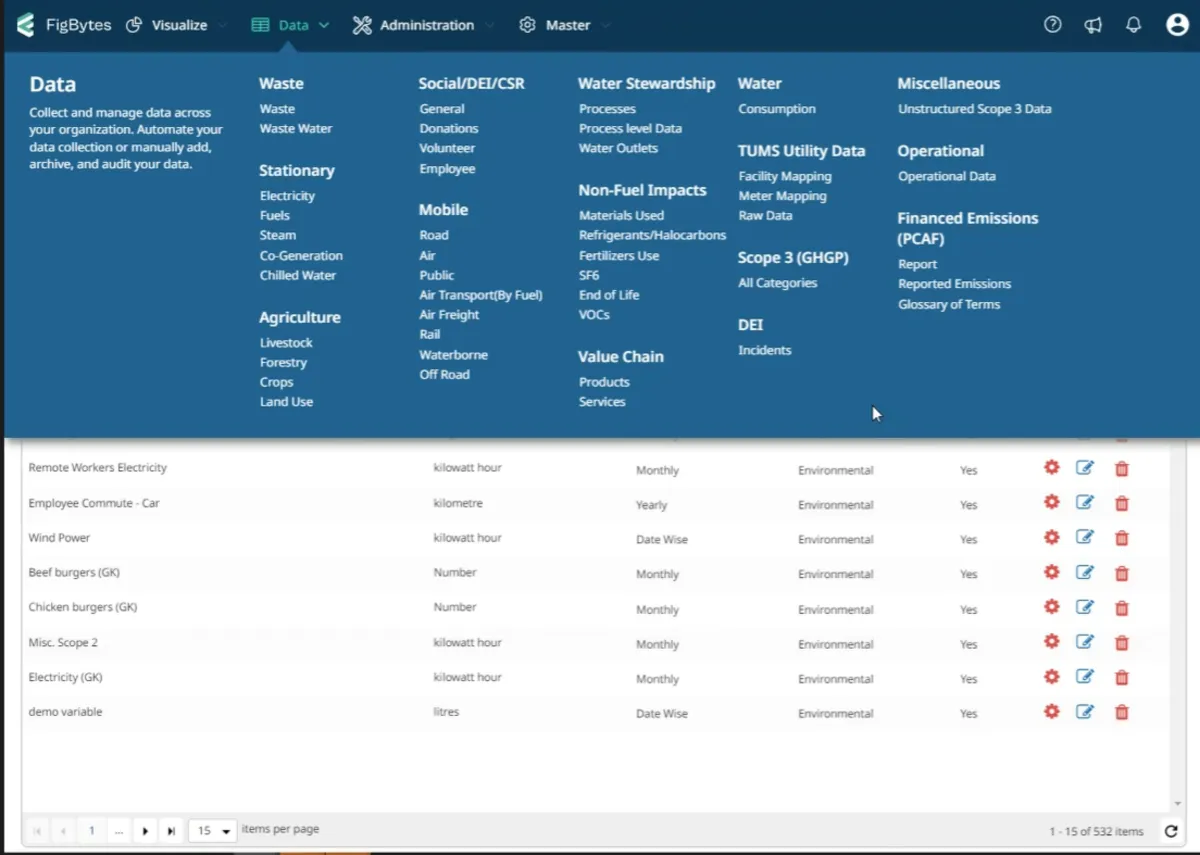Click the pager ellipsis for more pages
The height and width of the screenshot is (855, 1200).
(x=118, y=831)
